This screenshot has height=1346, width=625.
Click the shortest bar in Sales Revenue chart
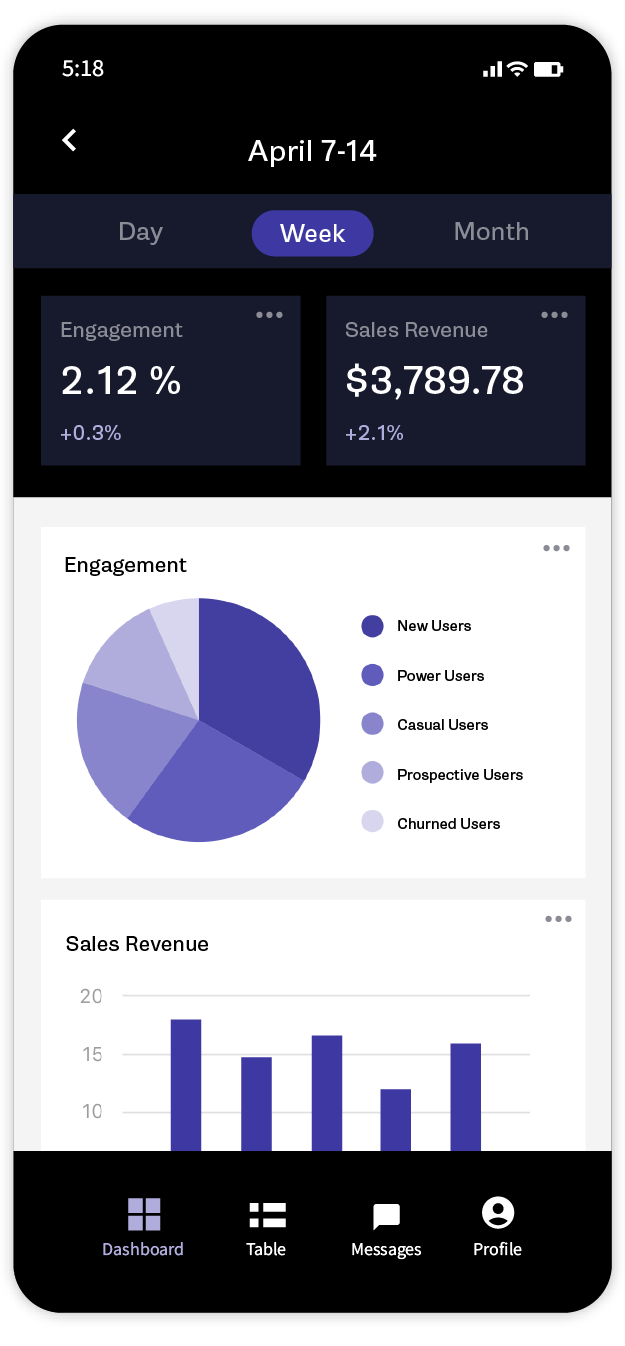coord(396,1120)
